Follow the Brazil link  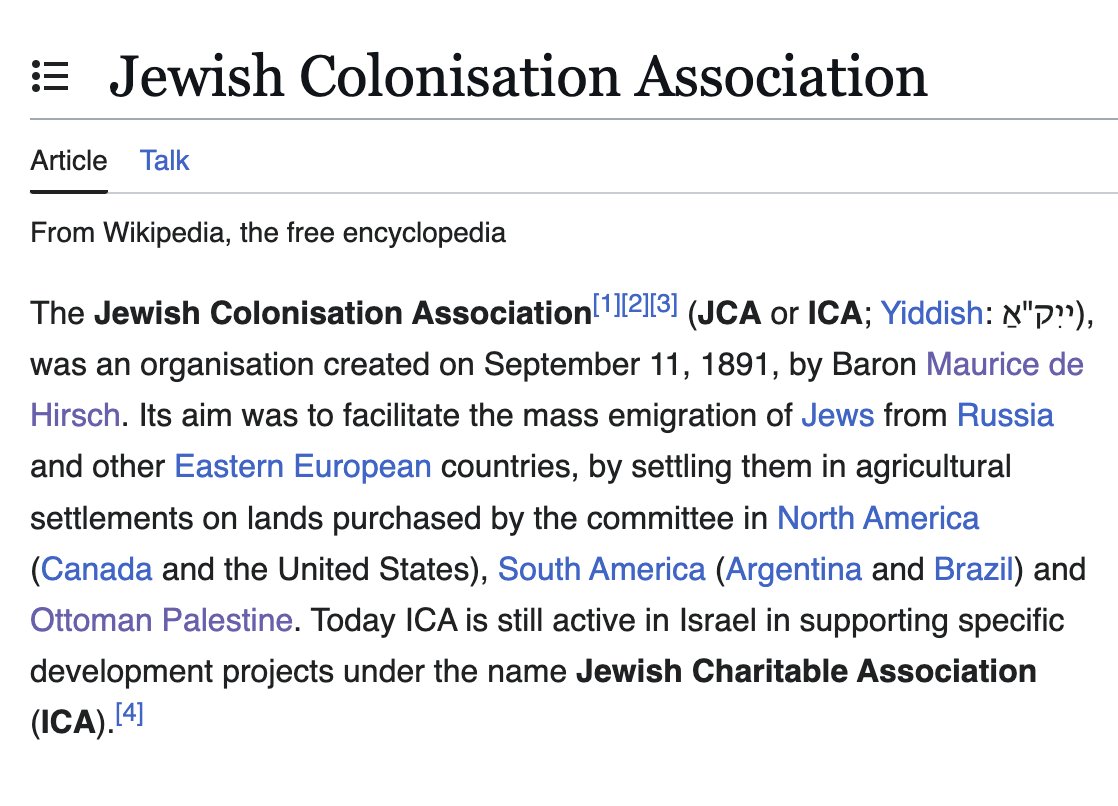[x=974, y=569]
